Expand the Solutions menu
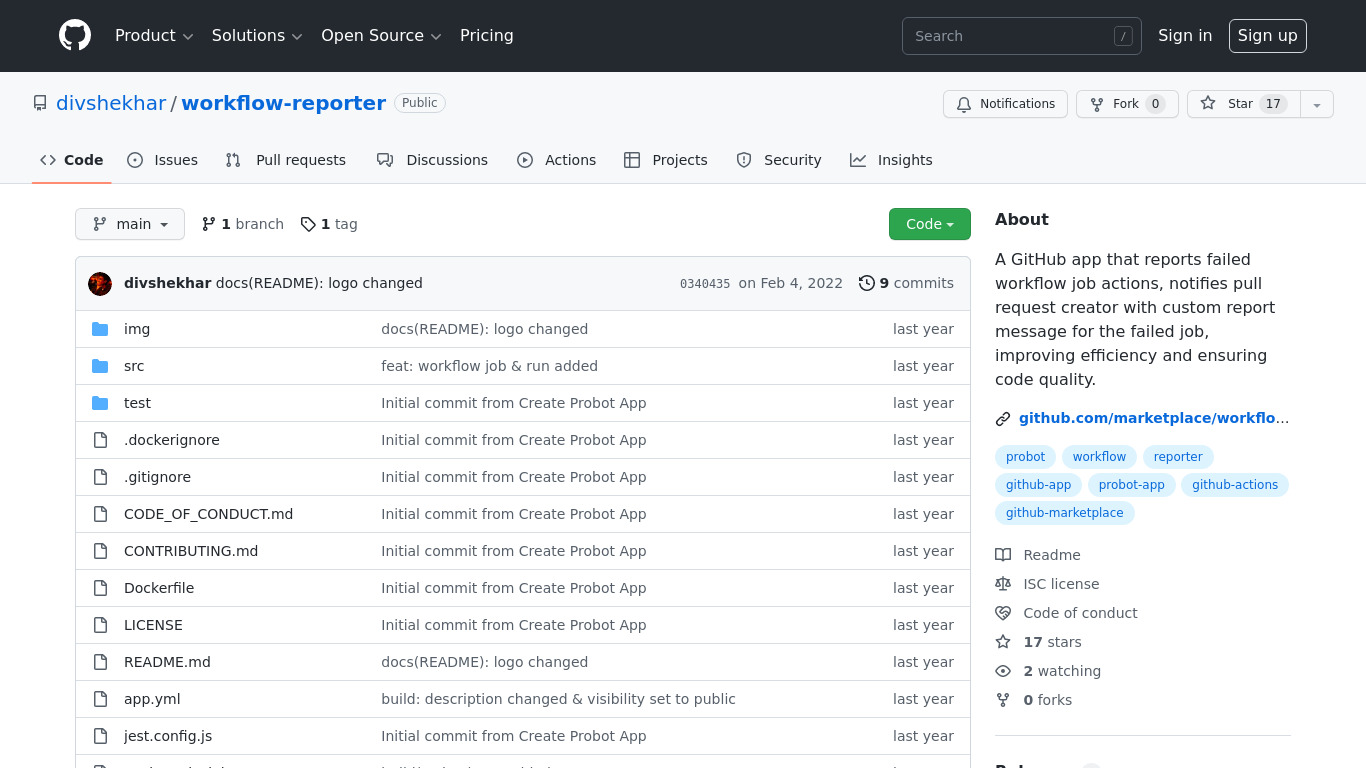Viewport: 1366px width, 768px height. coord(257,36)
